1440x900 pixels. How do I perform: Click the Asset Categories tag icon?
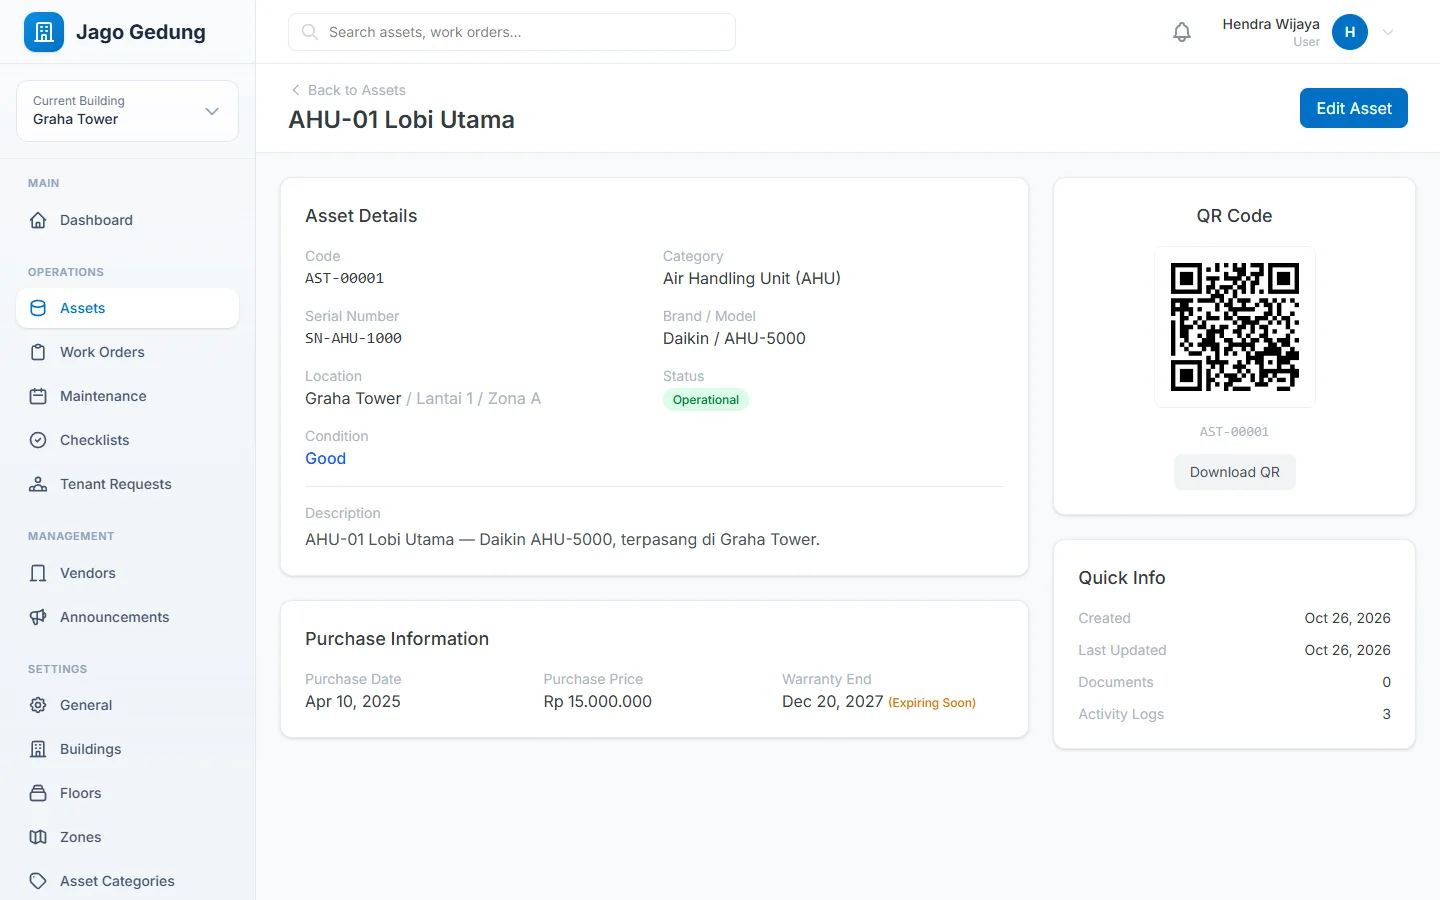point(38,881)
